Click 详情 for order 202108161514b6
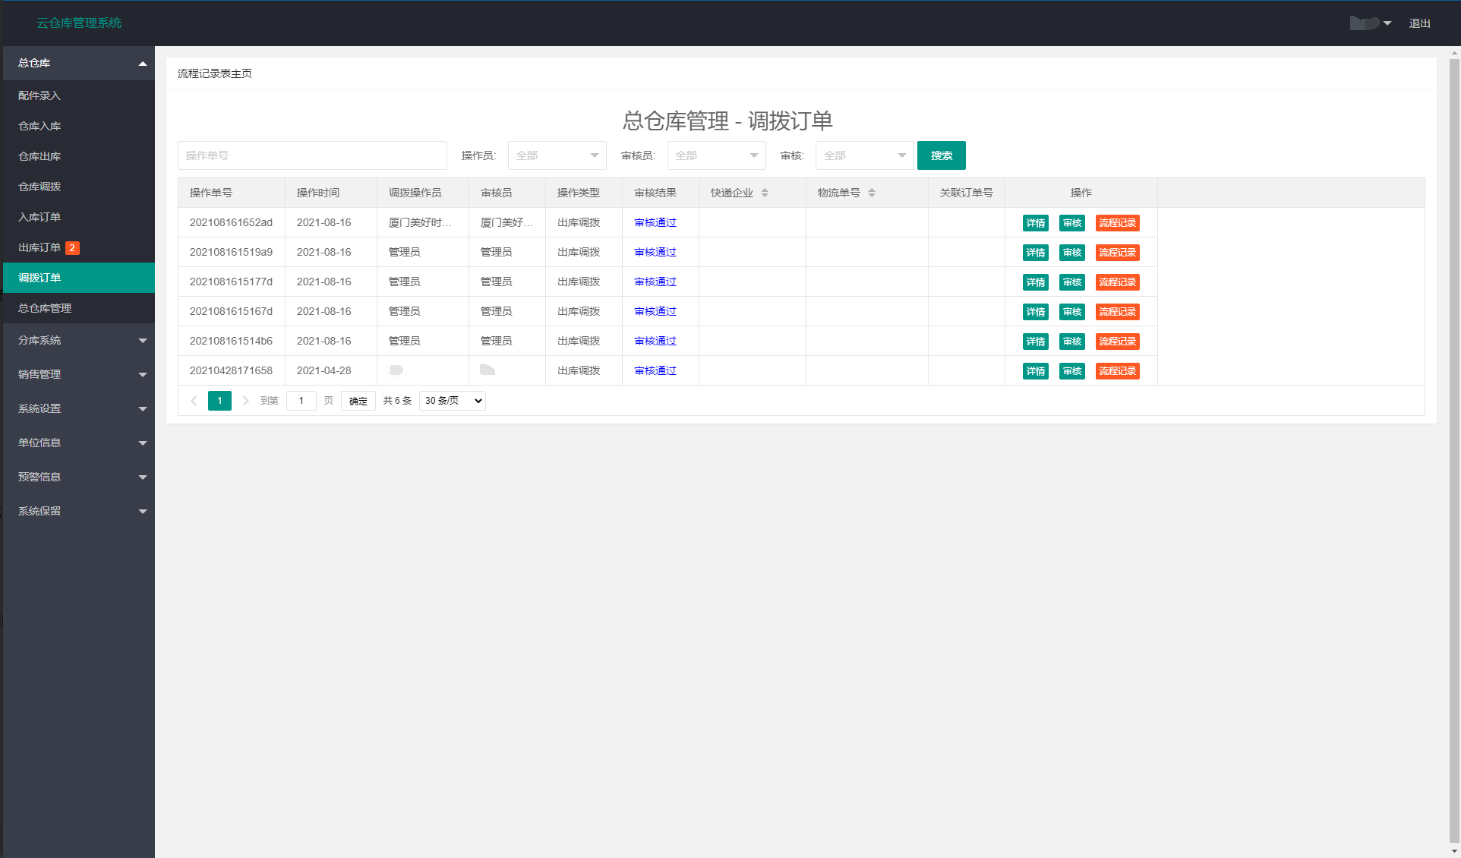Image resolution: width=1461 pixels, height=858 pixels. coord(1036,342)
